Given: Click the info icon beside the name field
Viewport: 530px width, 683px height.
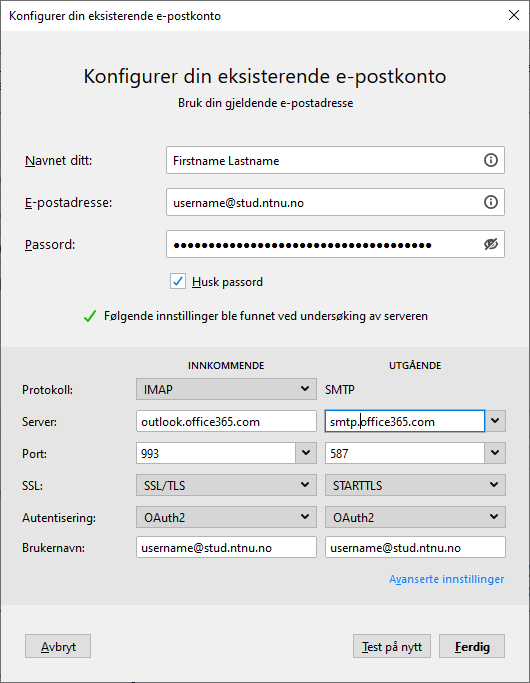Looking at the screenshot, I should point(491,160).
